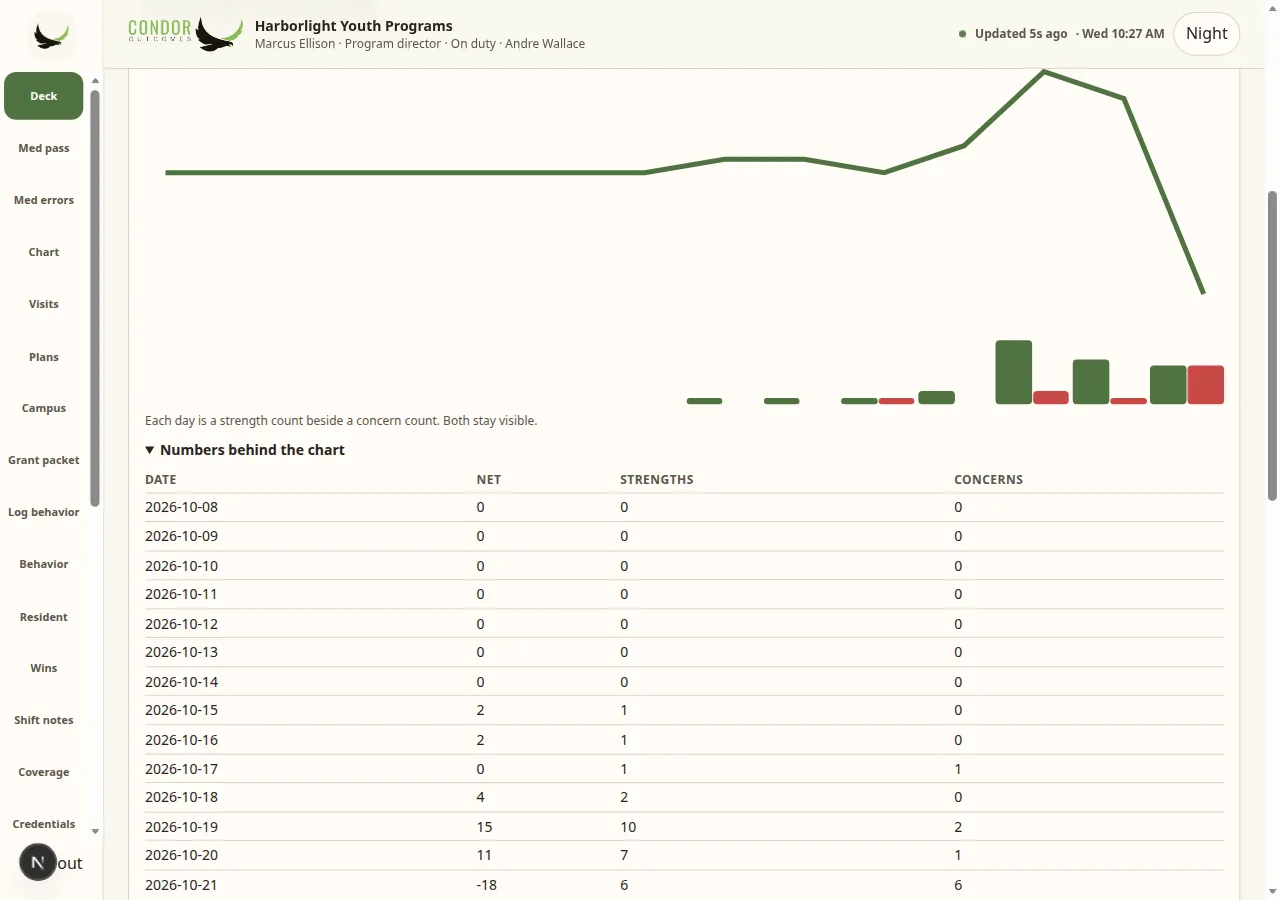Click sidebar scroll up arrow

[x=95, y=81]
